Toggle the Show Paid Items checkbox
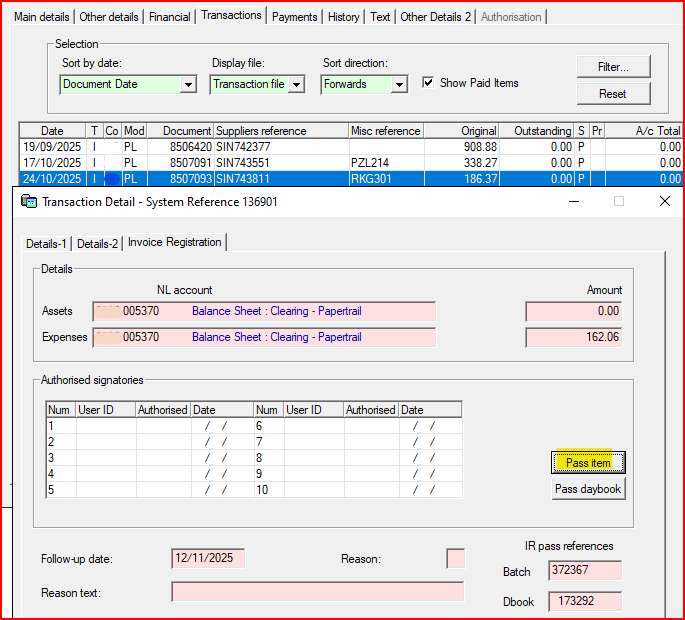 coord(428,83)
